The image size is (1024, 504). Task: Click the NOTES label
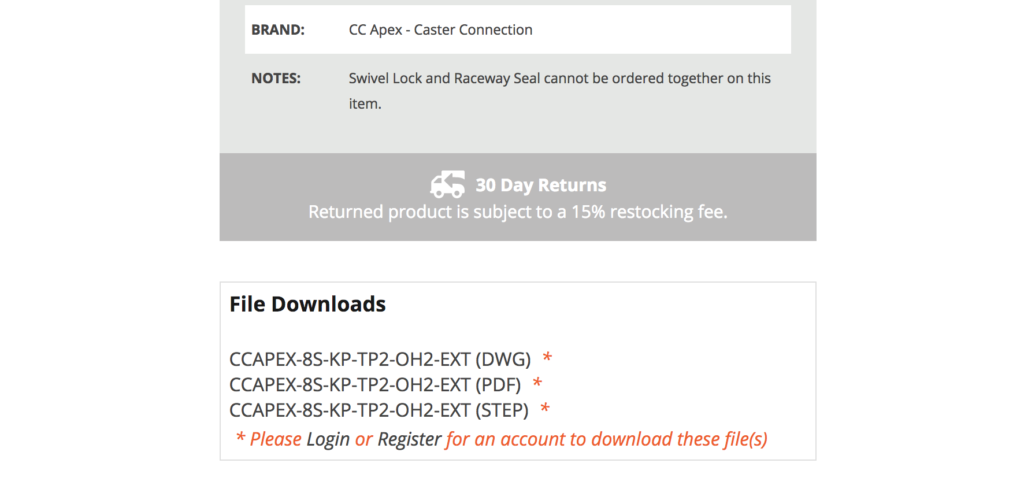click(276, 78)
